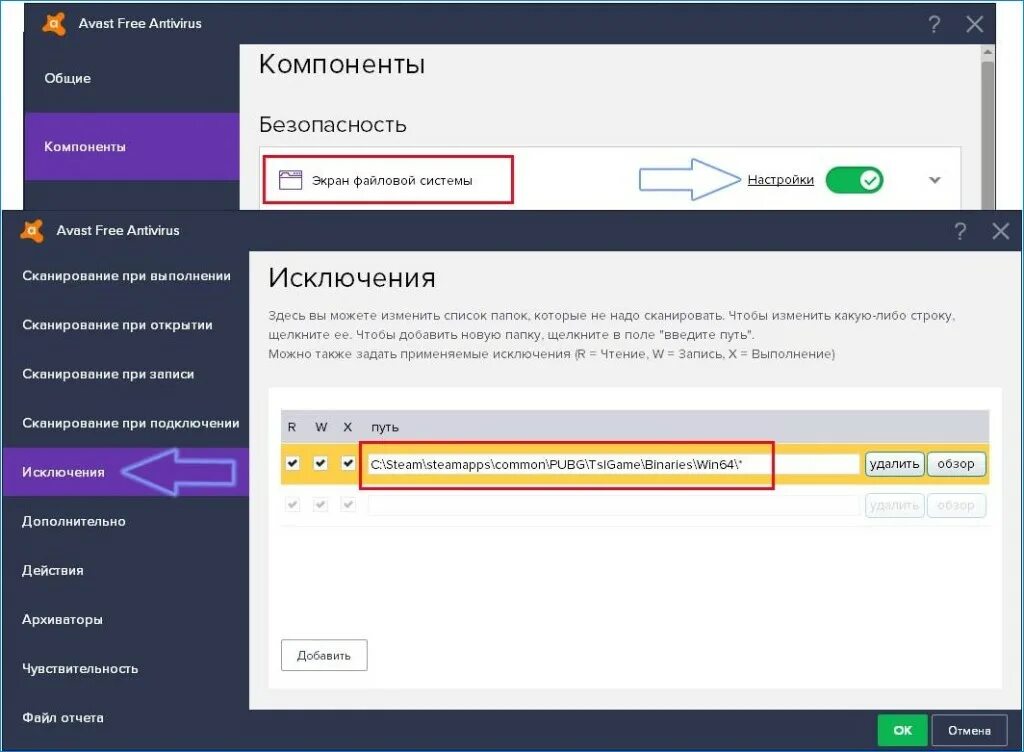
Task: Click удалить button in empty row
Action: (x=894, y=505)
